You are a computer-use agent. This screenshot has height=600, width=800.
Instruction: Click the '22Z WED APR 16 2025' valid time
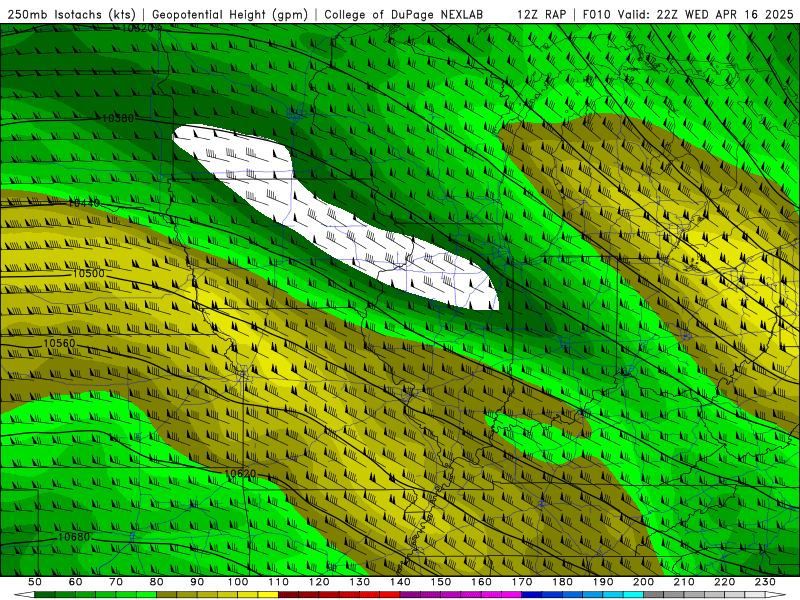[725, 14]
